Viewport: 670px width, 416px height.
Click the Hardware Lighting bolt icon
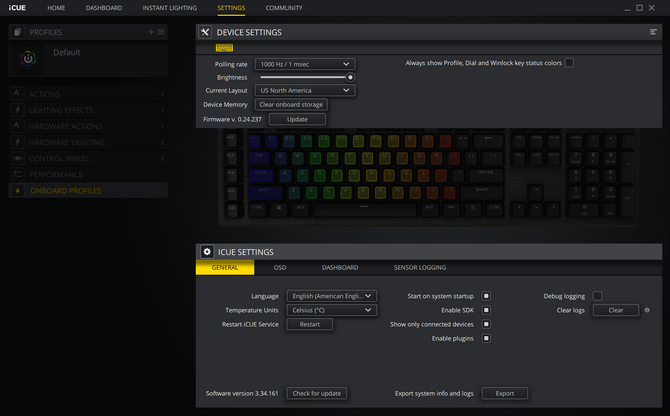[x=17, y=142]
